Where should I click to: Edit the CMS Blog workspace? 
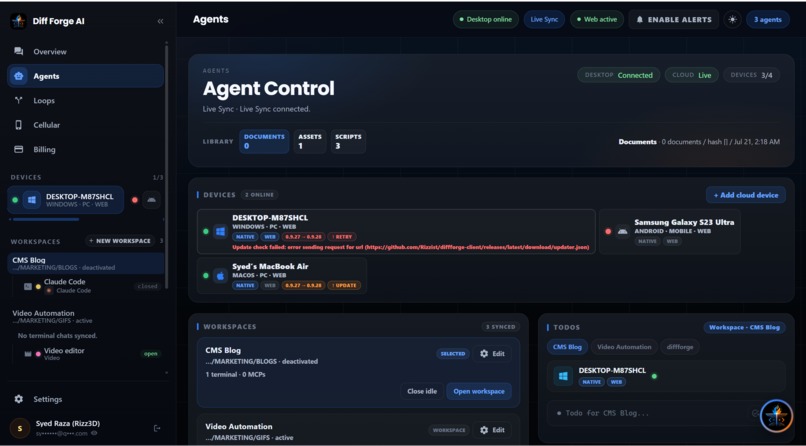click(x=492, y=354)
